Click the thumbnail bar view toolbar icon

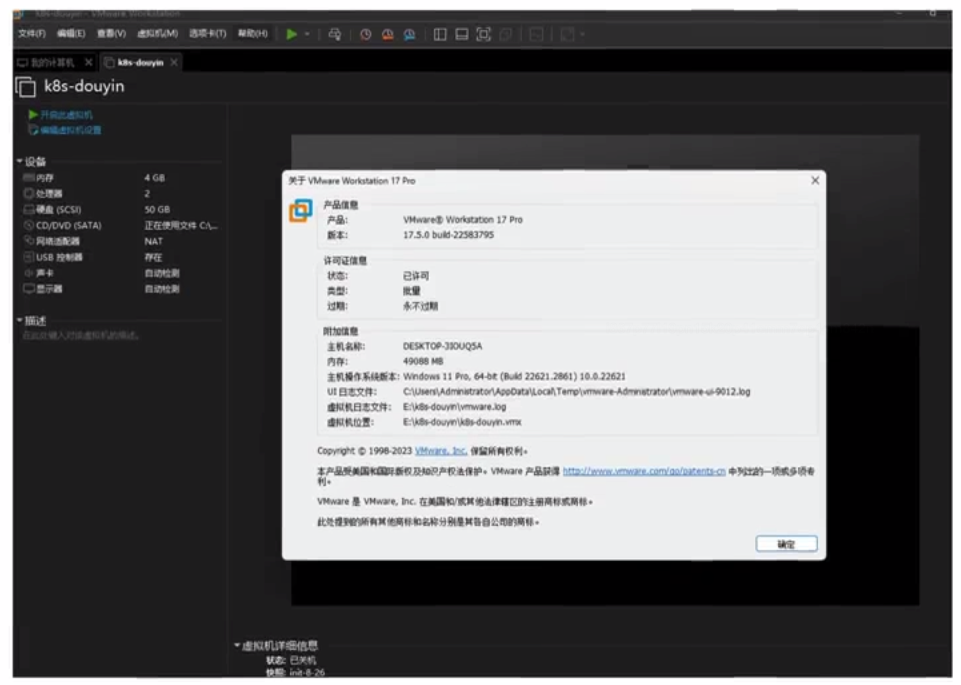point(462,34)
